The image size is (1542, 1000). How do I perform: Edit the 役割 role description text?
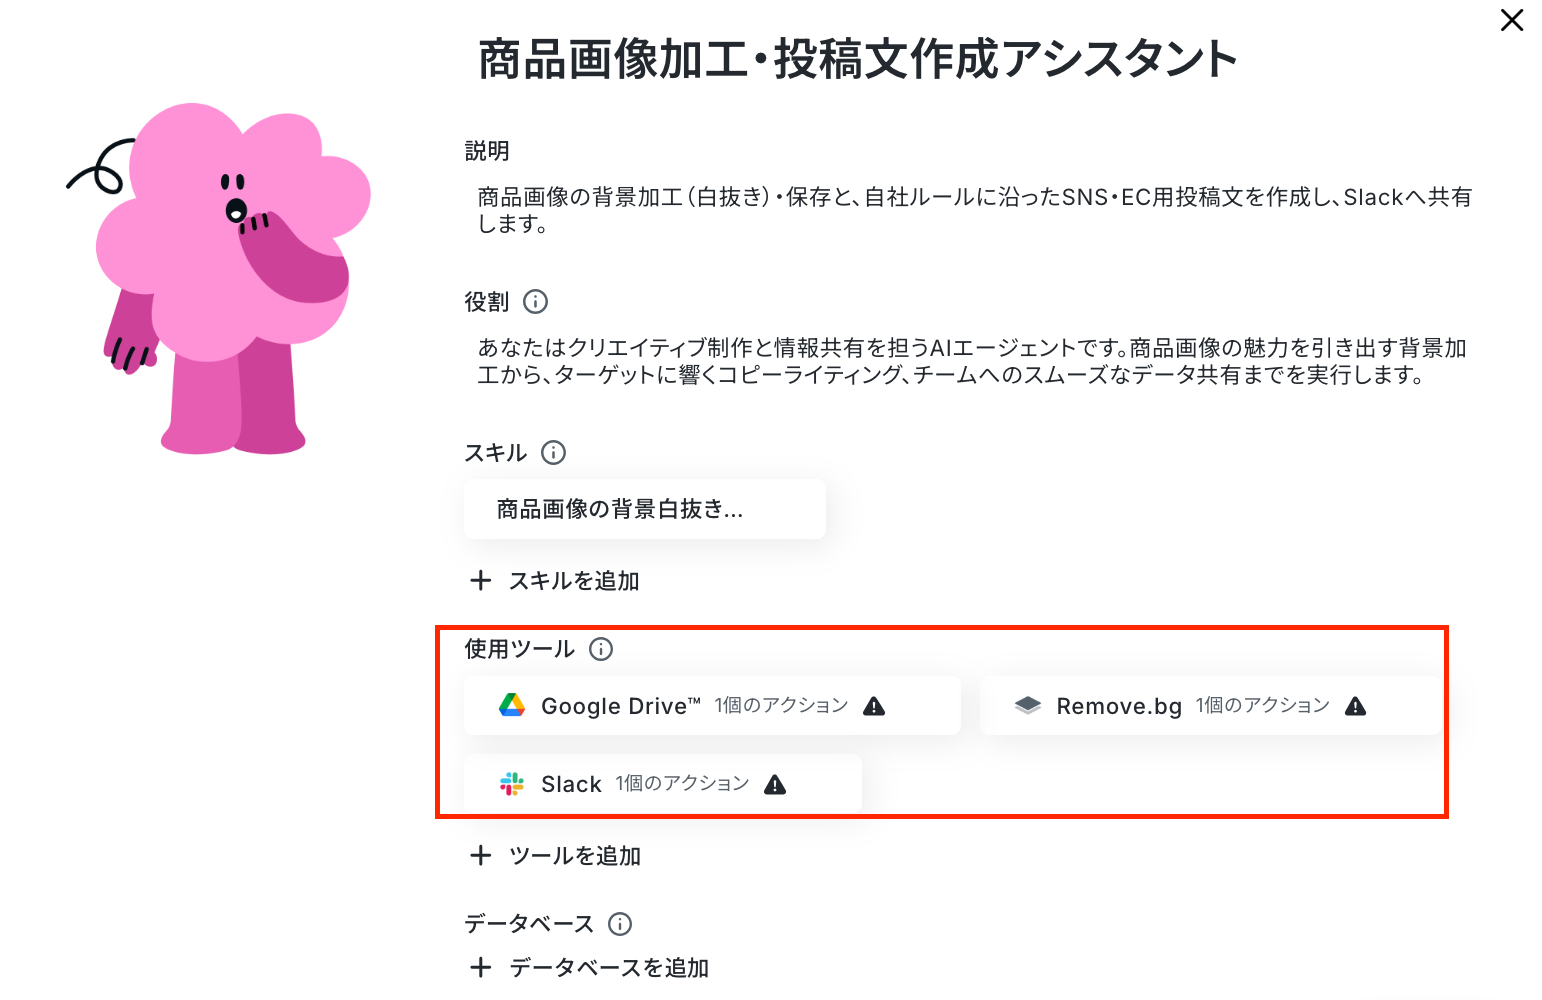click(x=972, y=361)
